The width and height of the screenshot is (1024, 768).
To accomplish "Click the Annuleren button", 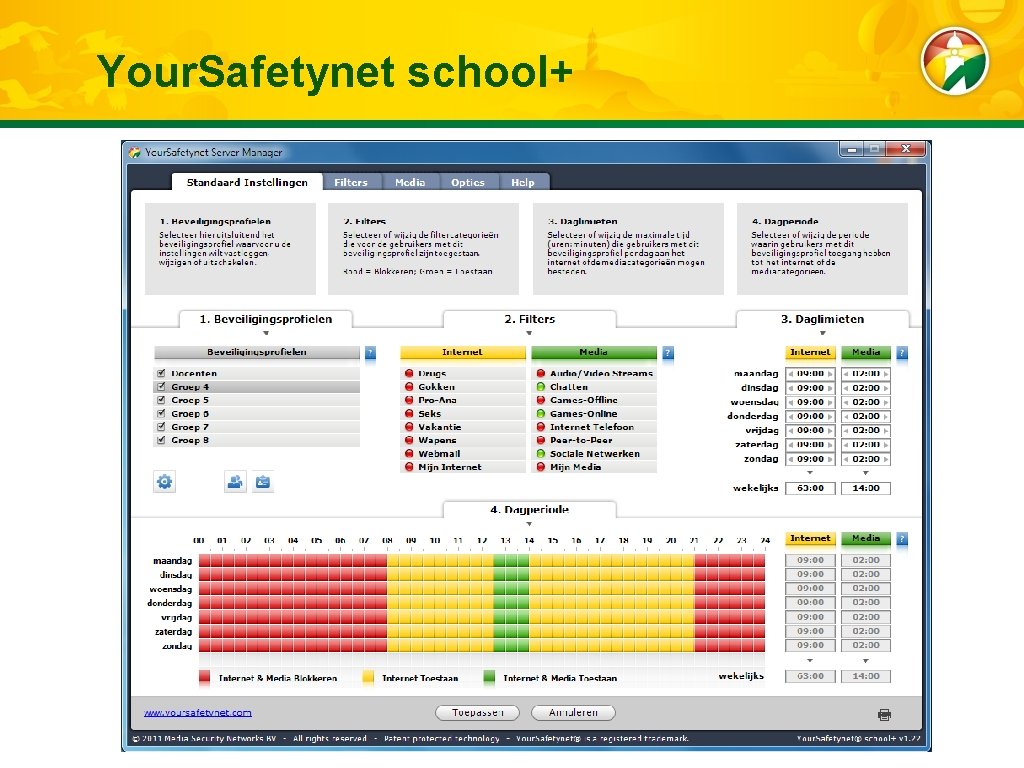I will coord(573,712).
